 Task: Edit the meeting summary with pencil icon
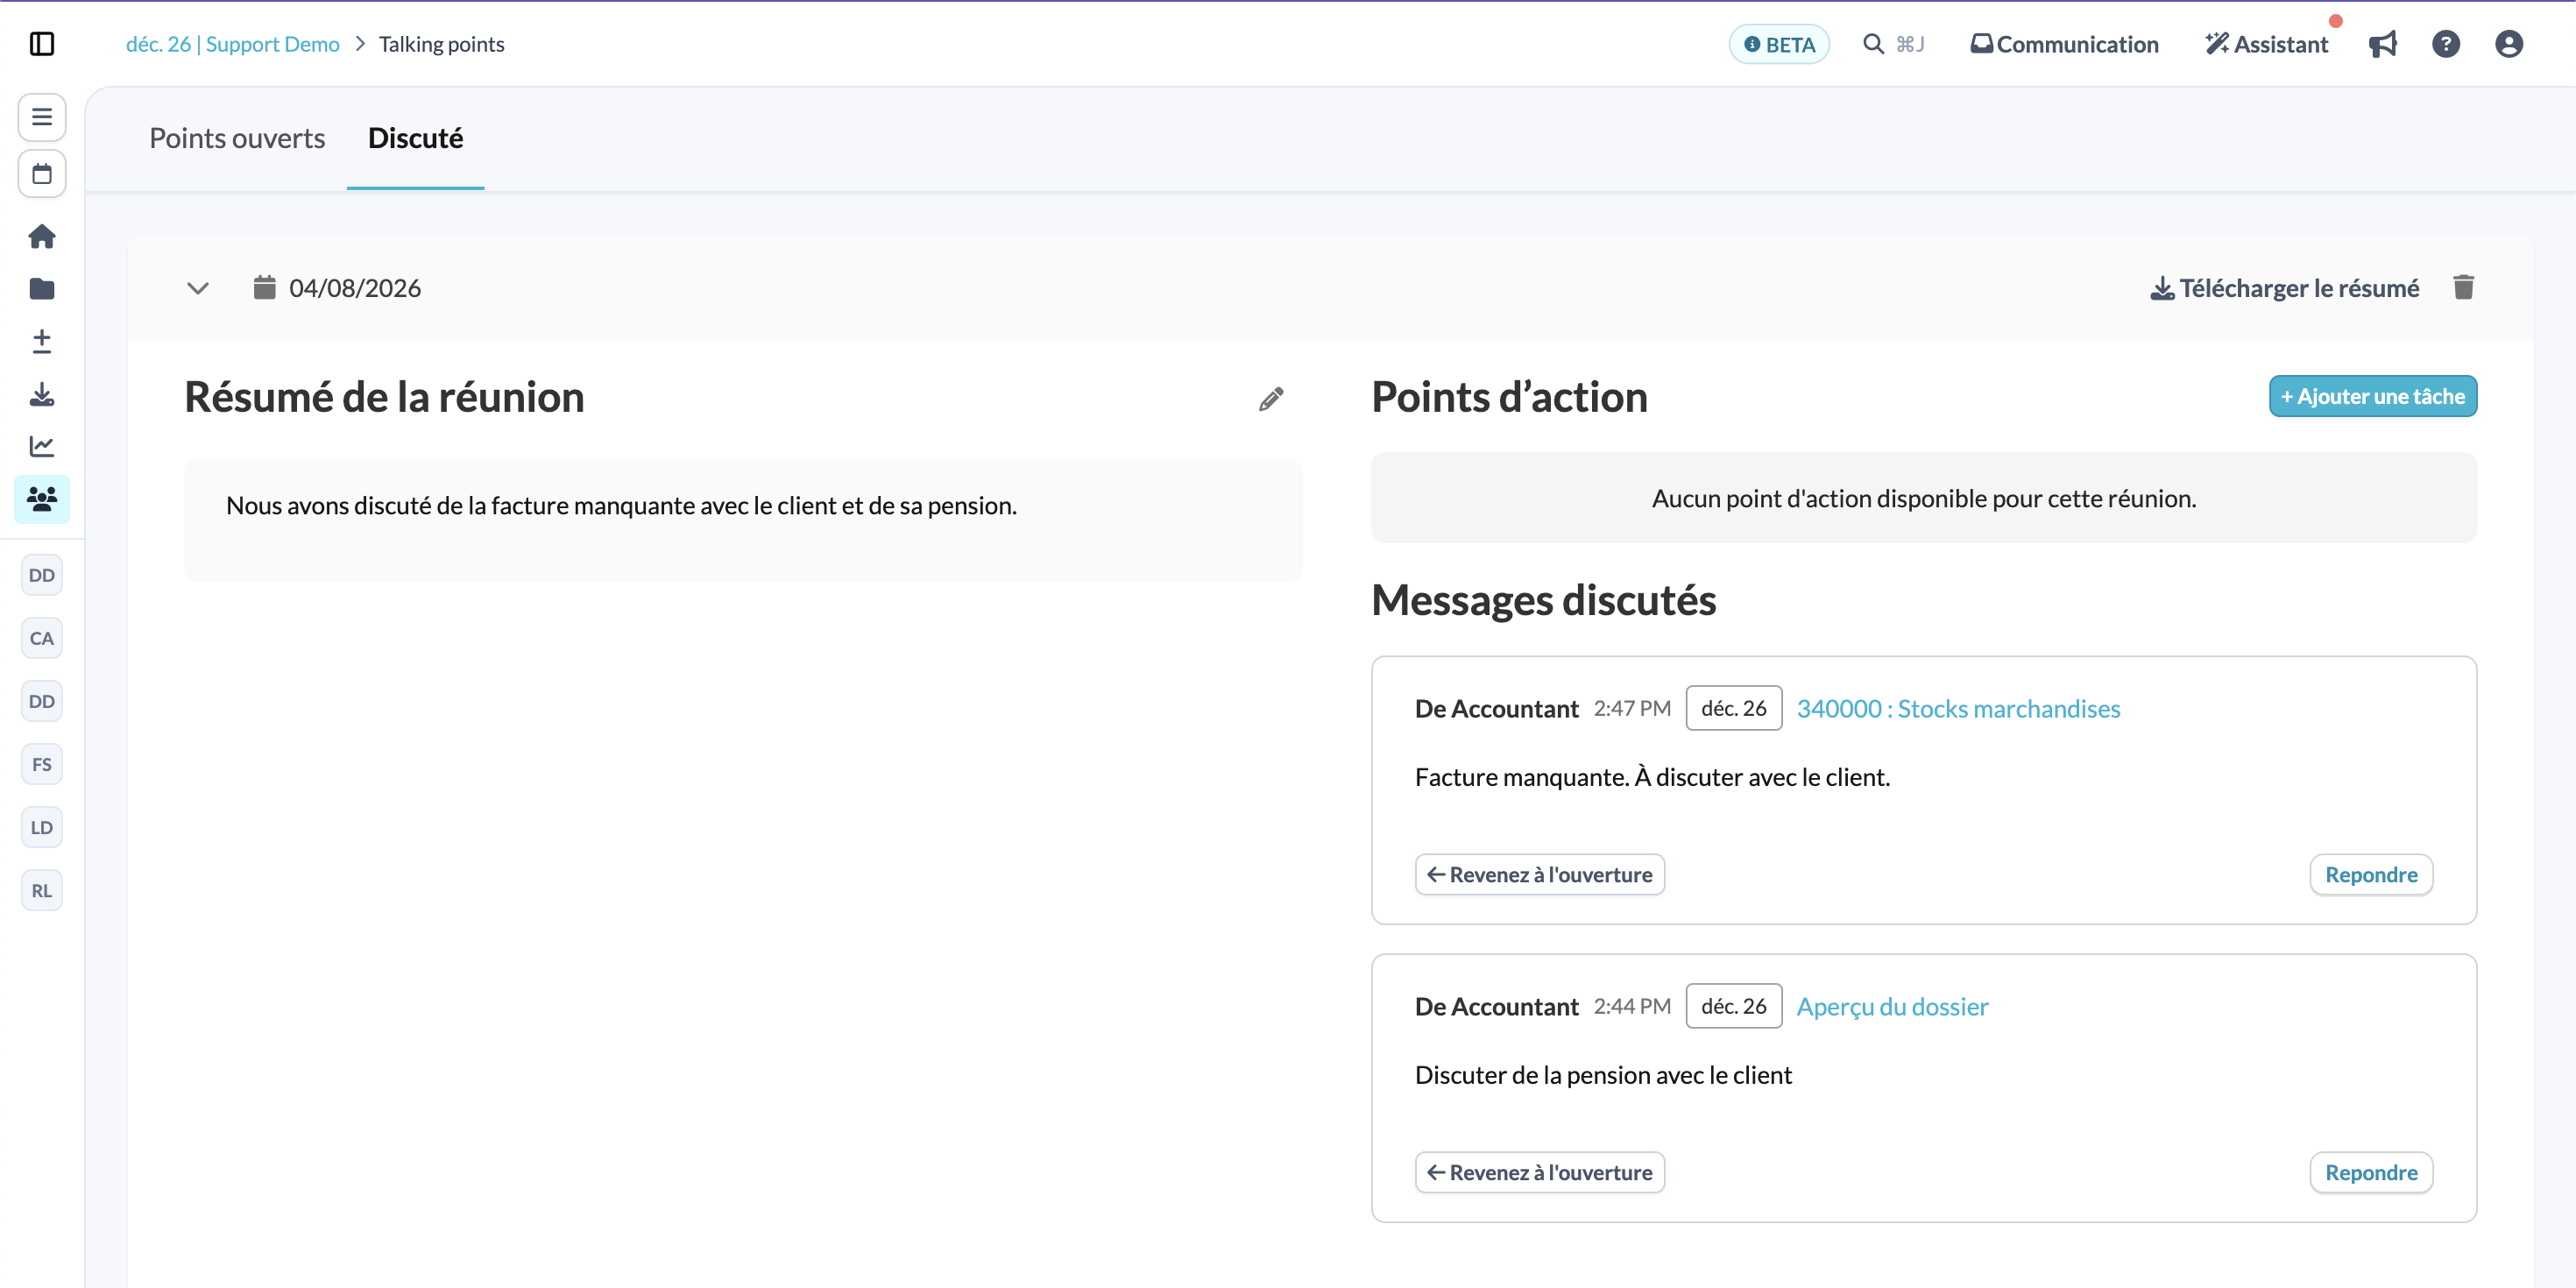tap(1271, 399)
